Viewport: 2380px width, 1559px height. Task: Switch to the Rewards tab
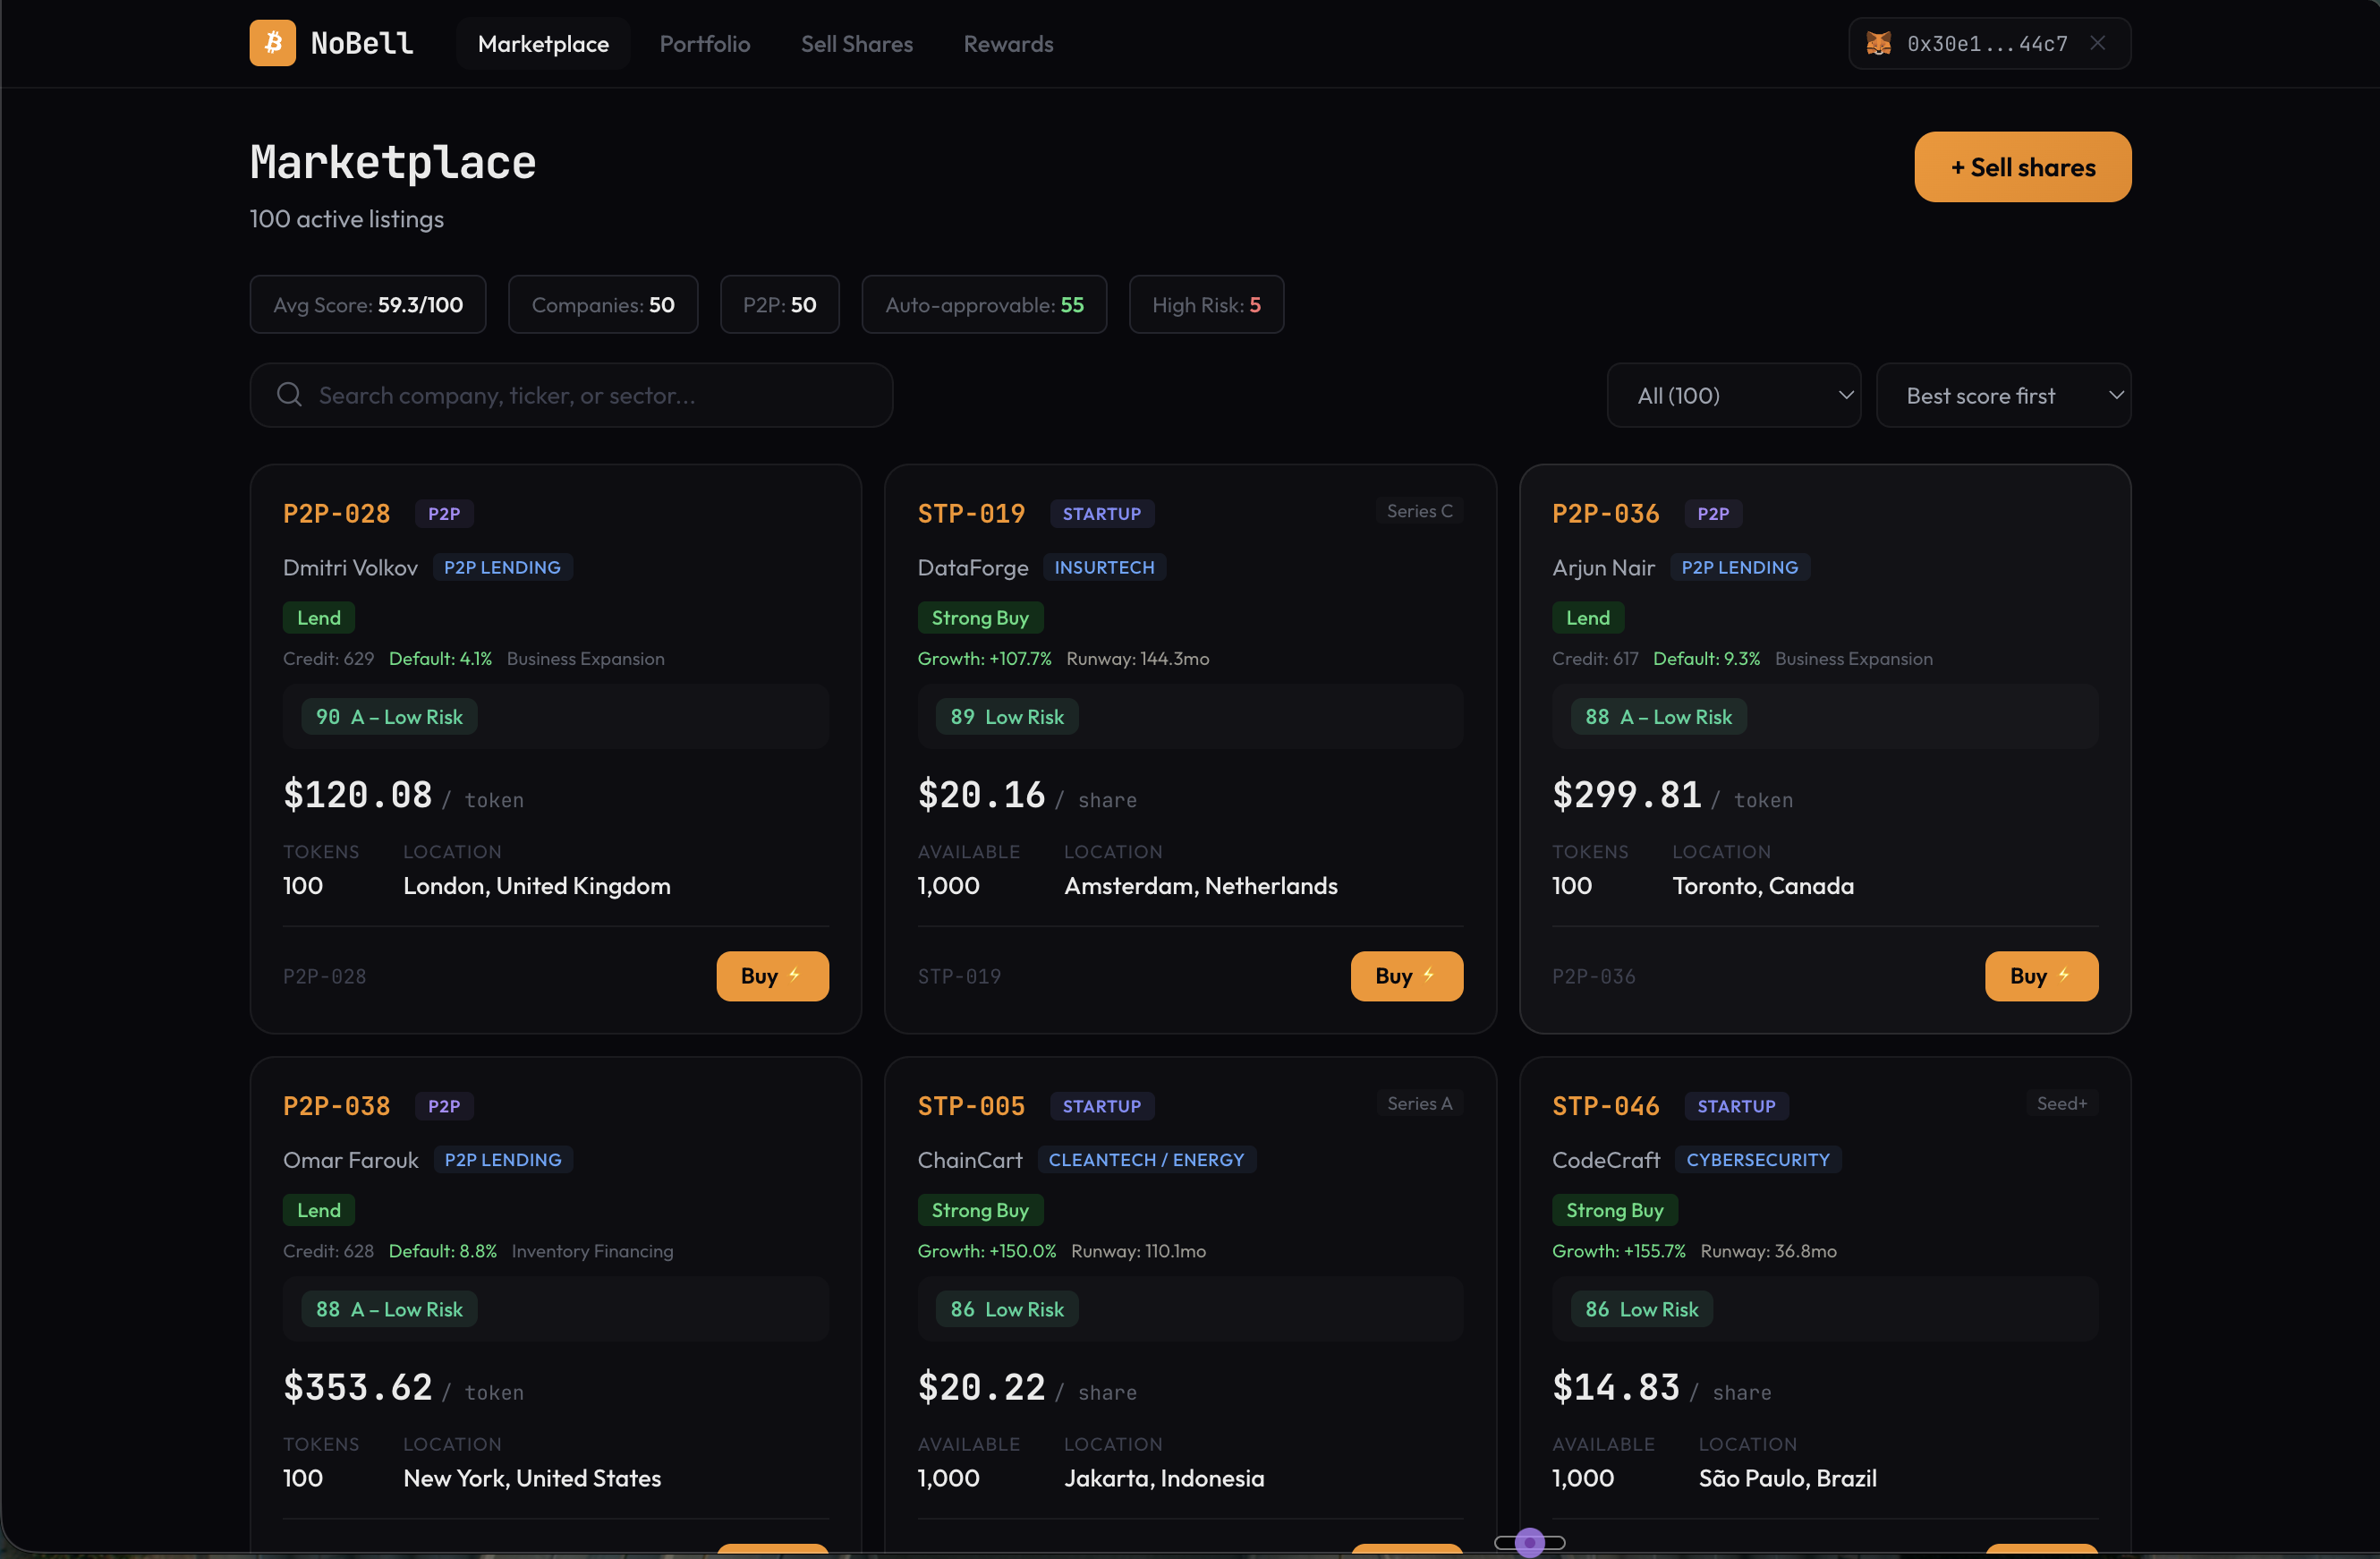[x=1007, y=43]
